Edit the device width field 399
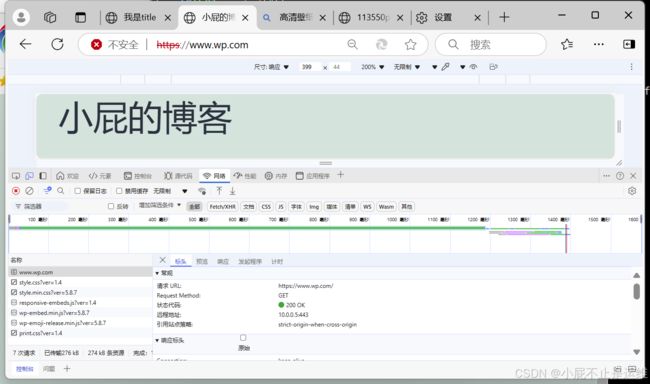The height and width of the screenshot is (384, 650). coord(310,67)
